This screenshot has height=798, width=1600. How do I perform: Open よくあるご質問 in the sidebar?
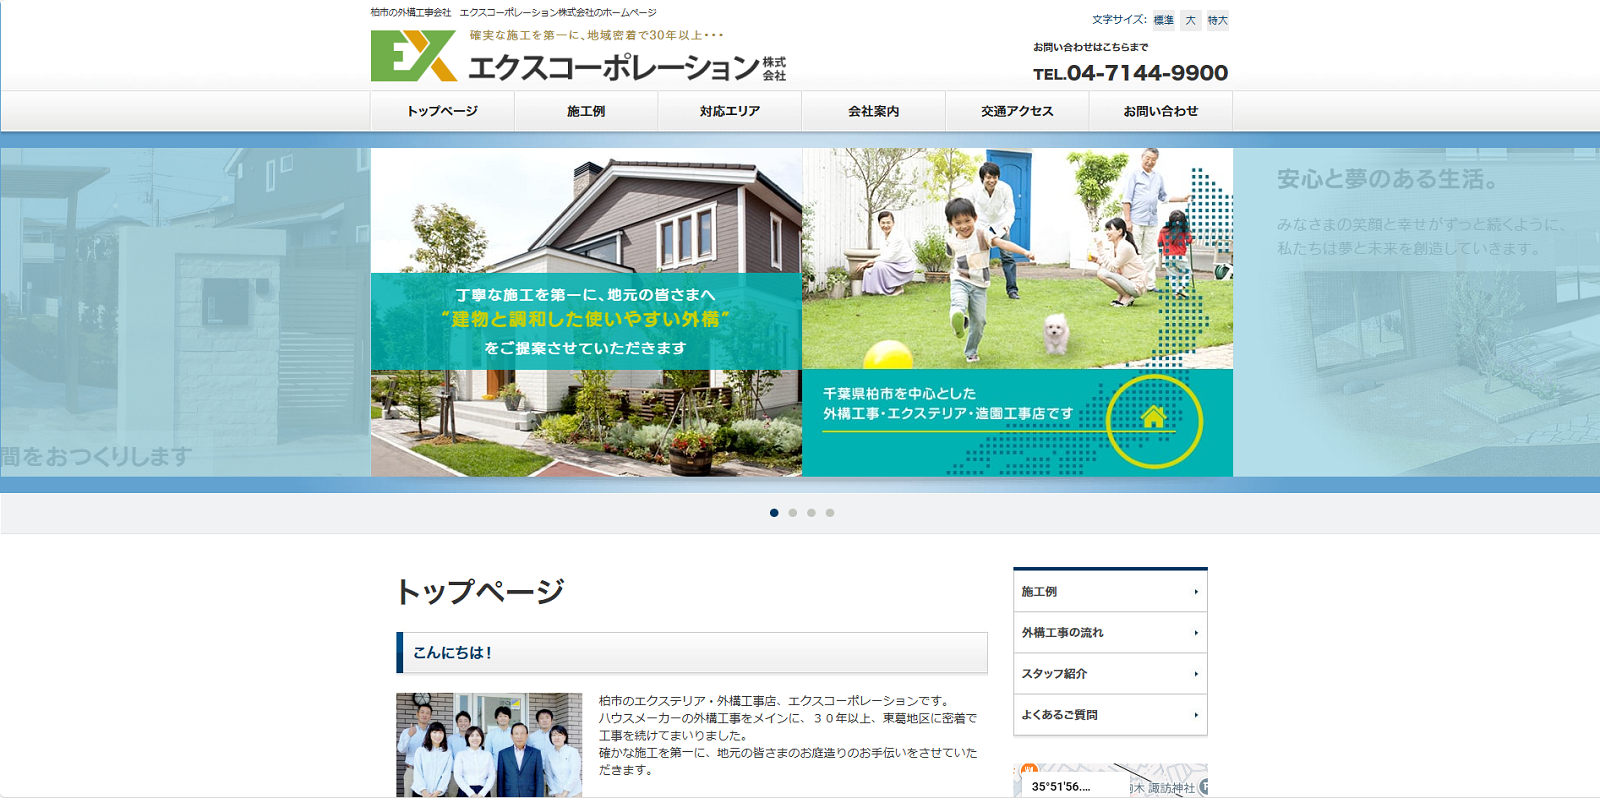(1110, 715)
